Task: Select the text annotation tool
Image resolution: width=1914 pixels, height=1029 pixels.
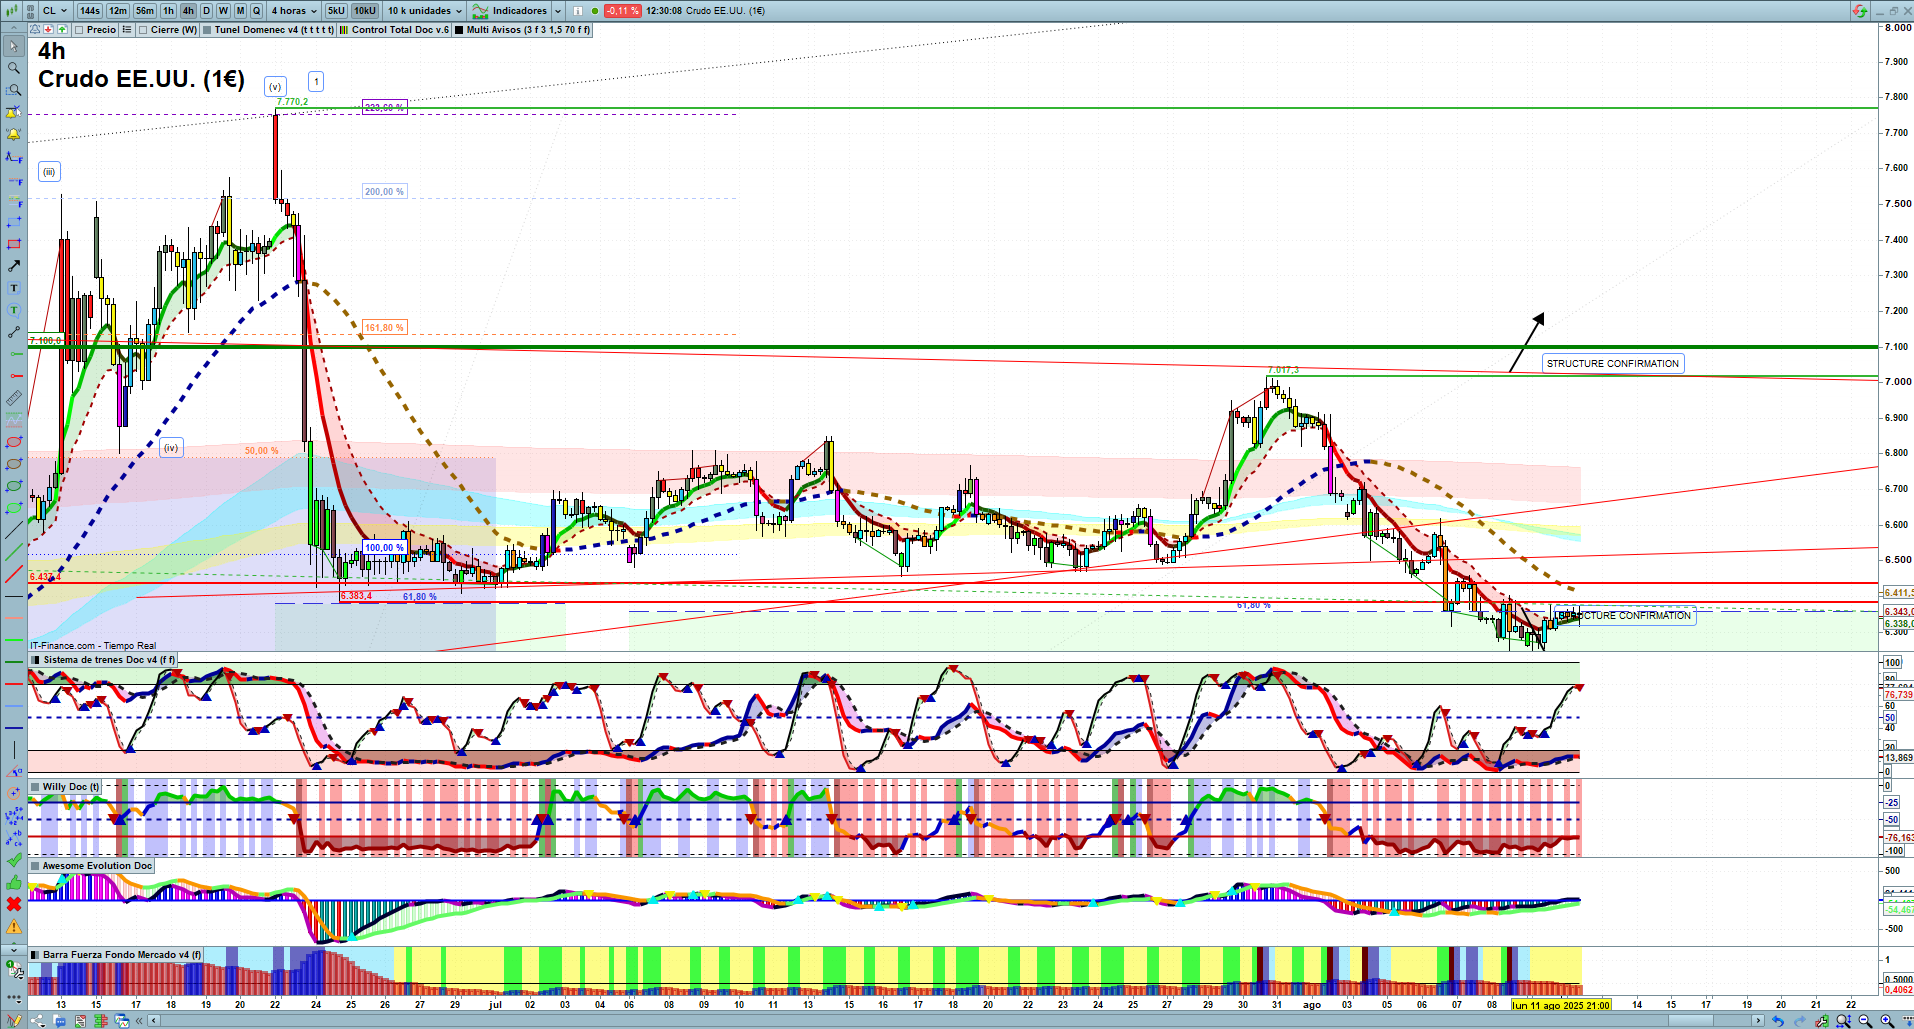Action: point(14,288)
